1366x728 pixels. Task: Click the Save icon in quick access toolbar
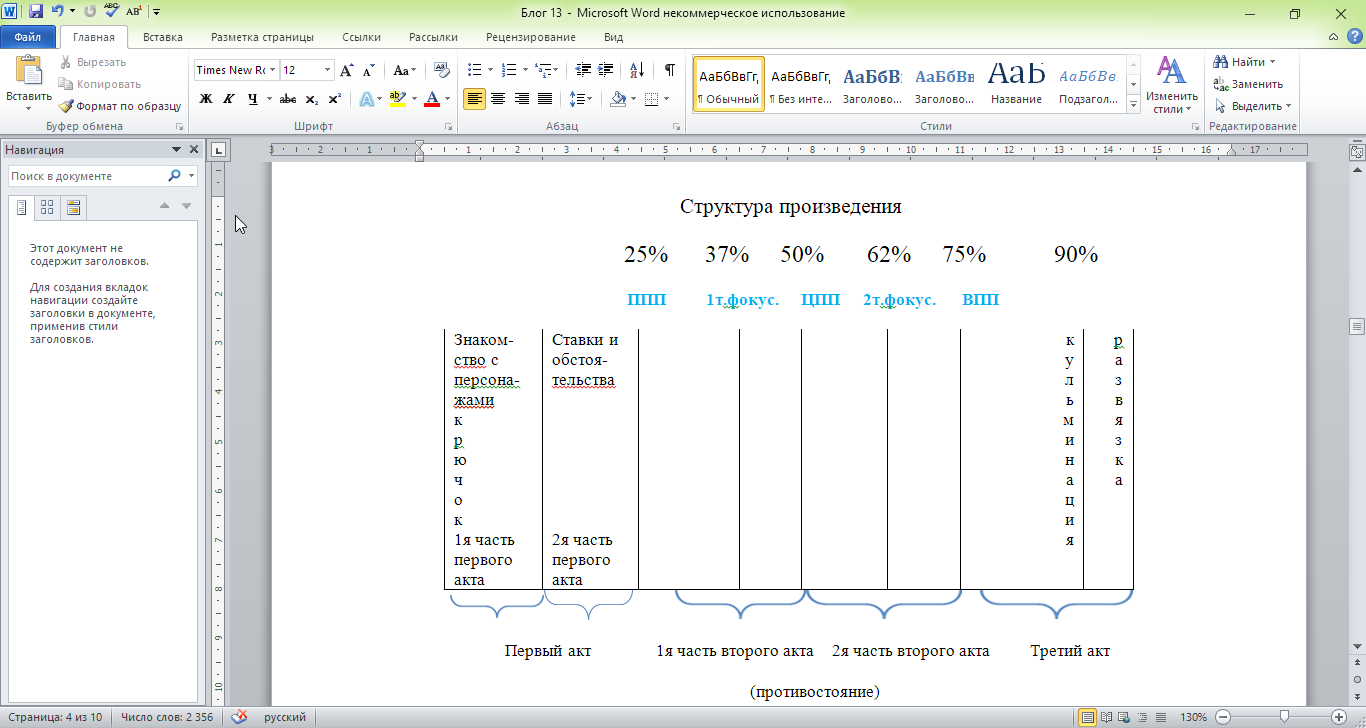(x=36, y=12)
